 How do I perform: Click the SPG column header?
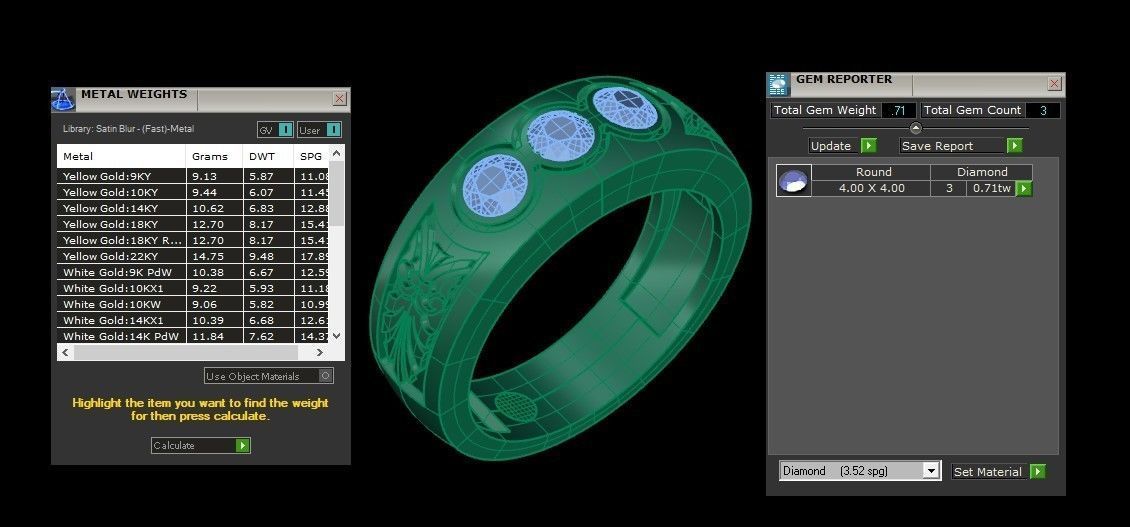[x=311, y=156]
